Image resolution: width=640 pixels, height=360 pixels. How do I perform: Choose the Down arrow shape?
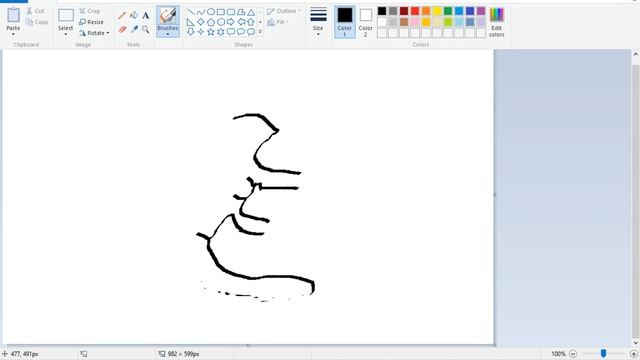click(191, 31)
